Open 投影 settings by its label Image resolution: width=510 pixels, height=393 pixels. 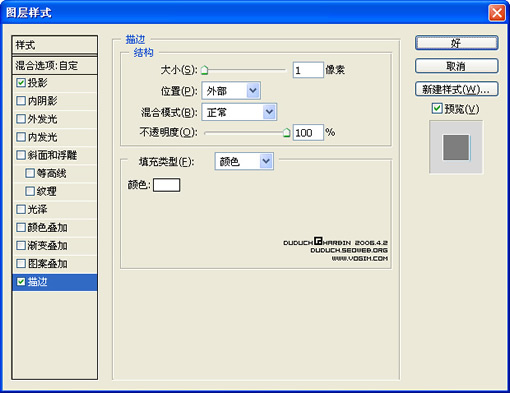point(37,82)
